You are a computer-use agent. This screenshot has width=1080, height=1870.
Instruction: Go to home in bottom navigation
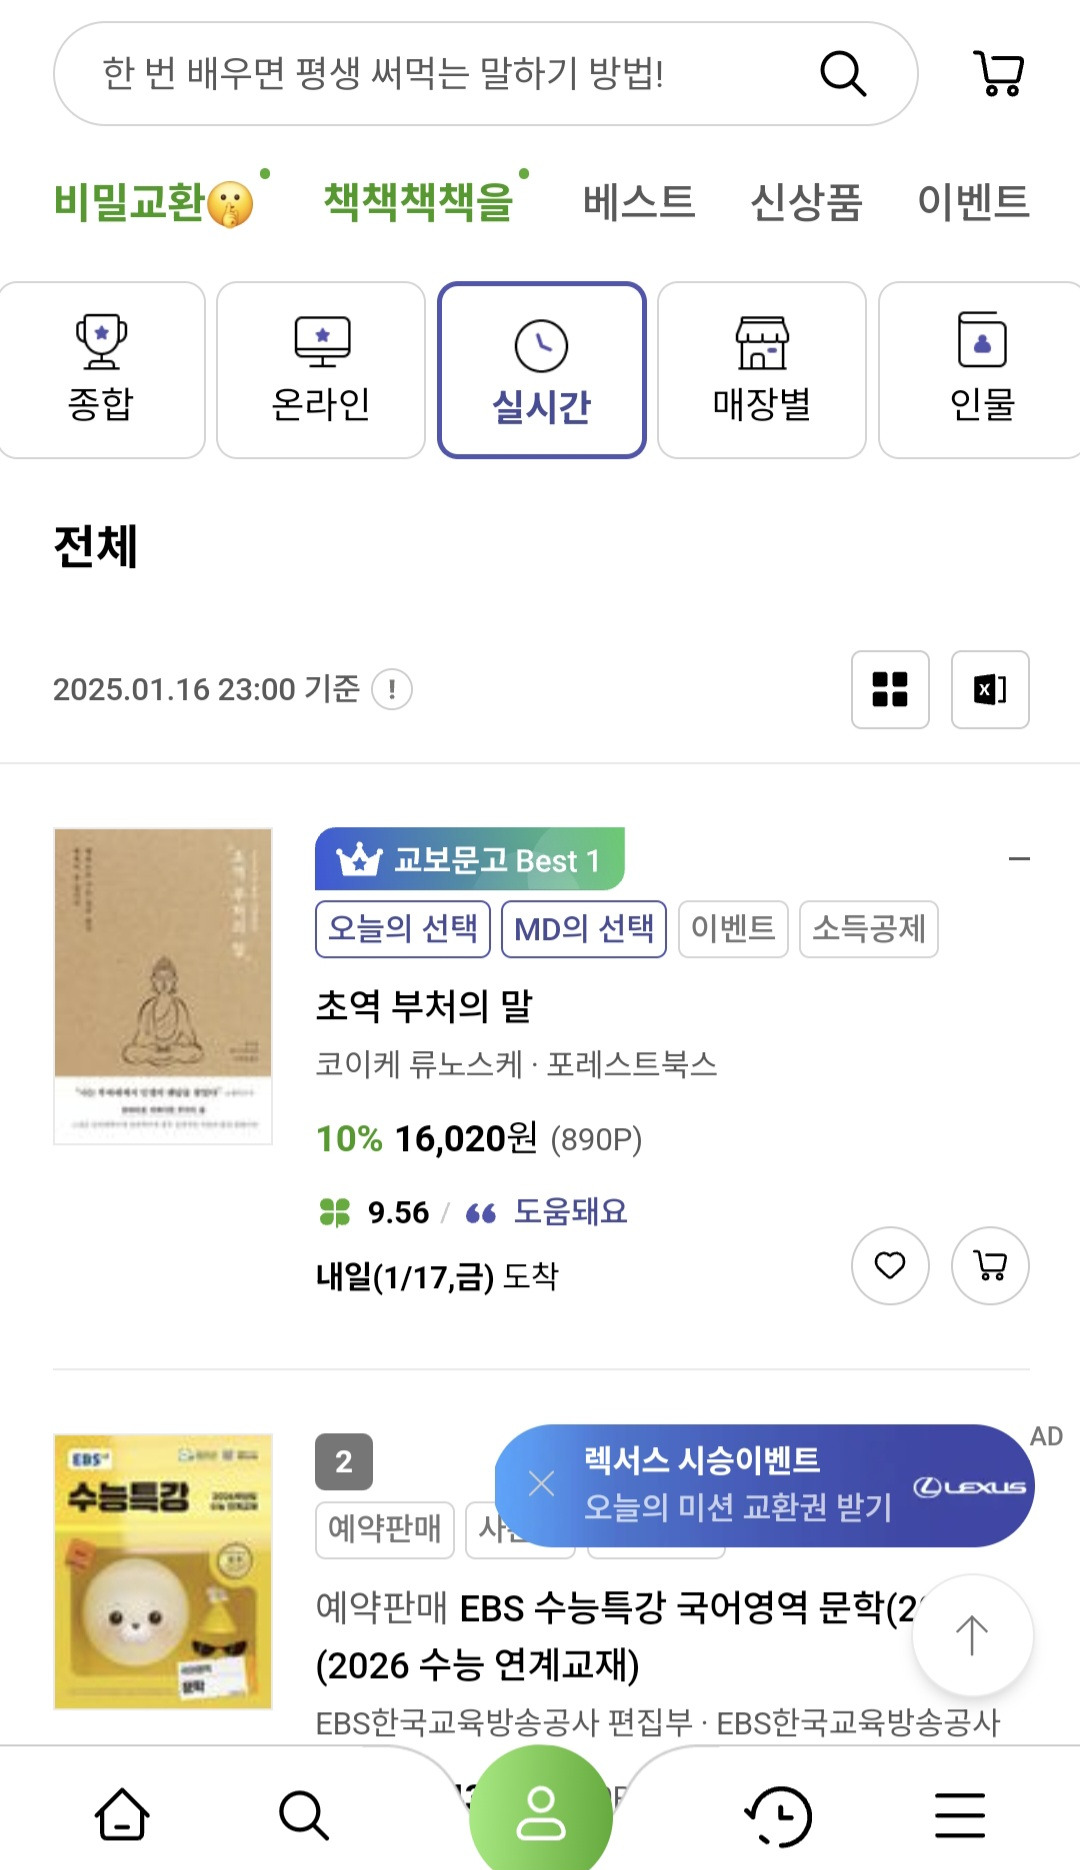pyautogui.click(x=122, y=1814)
